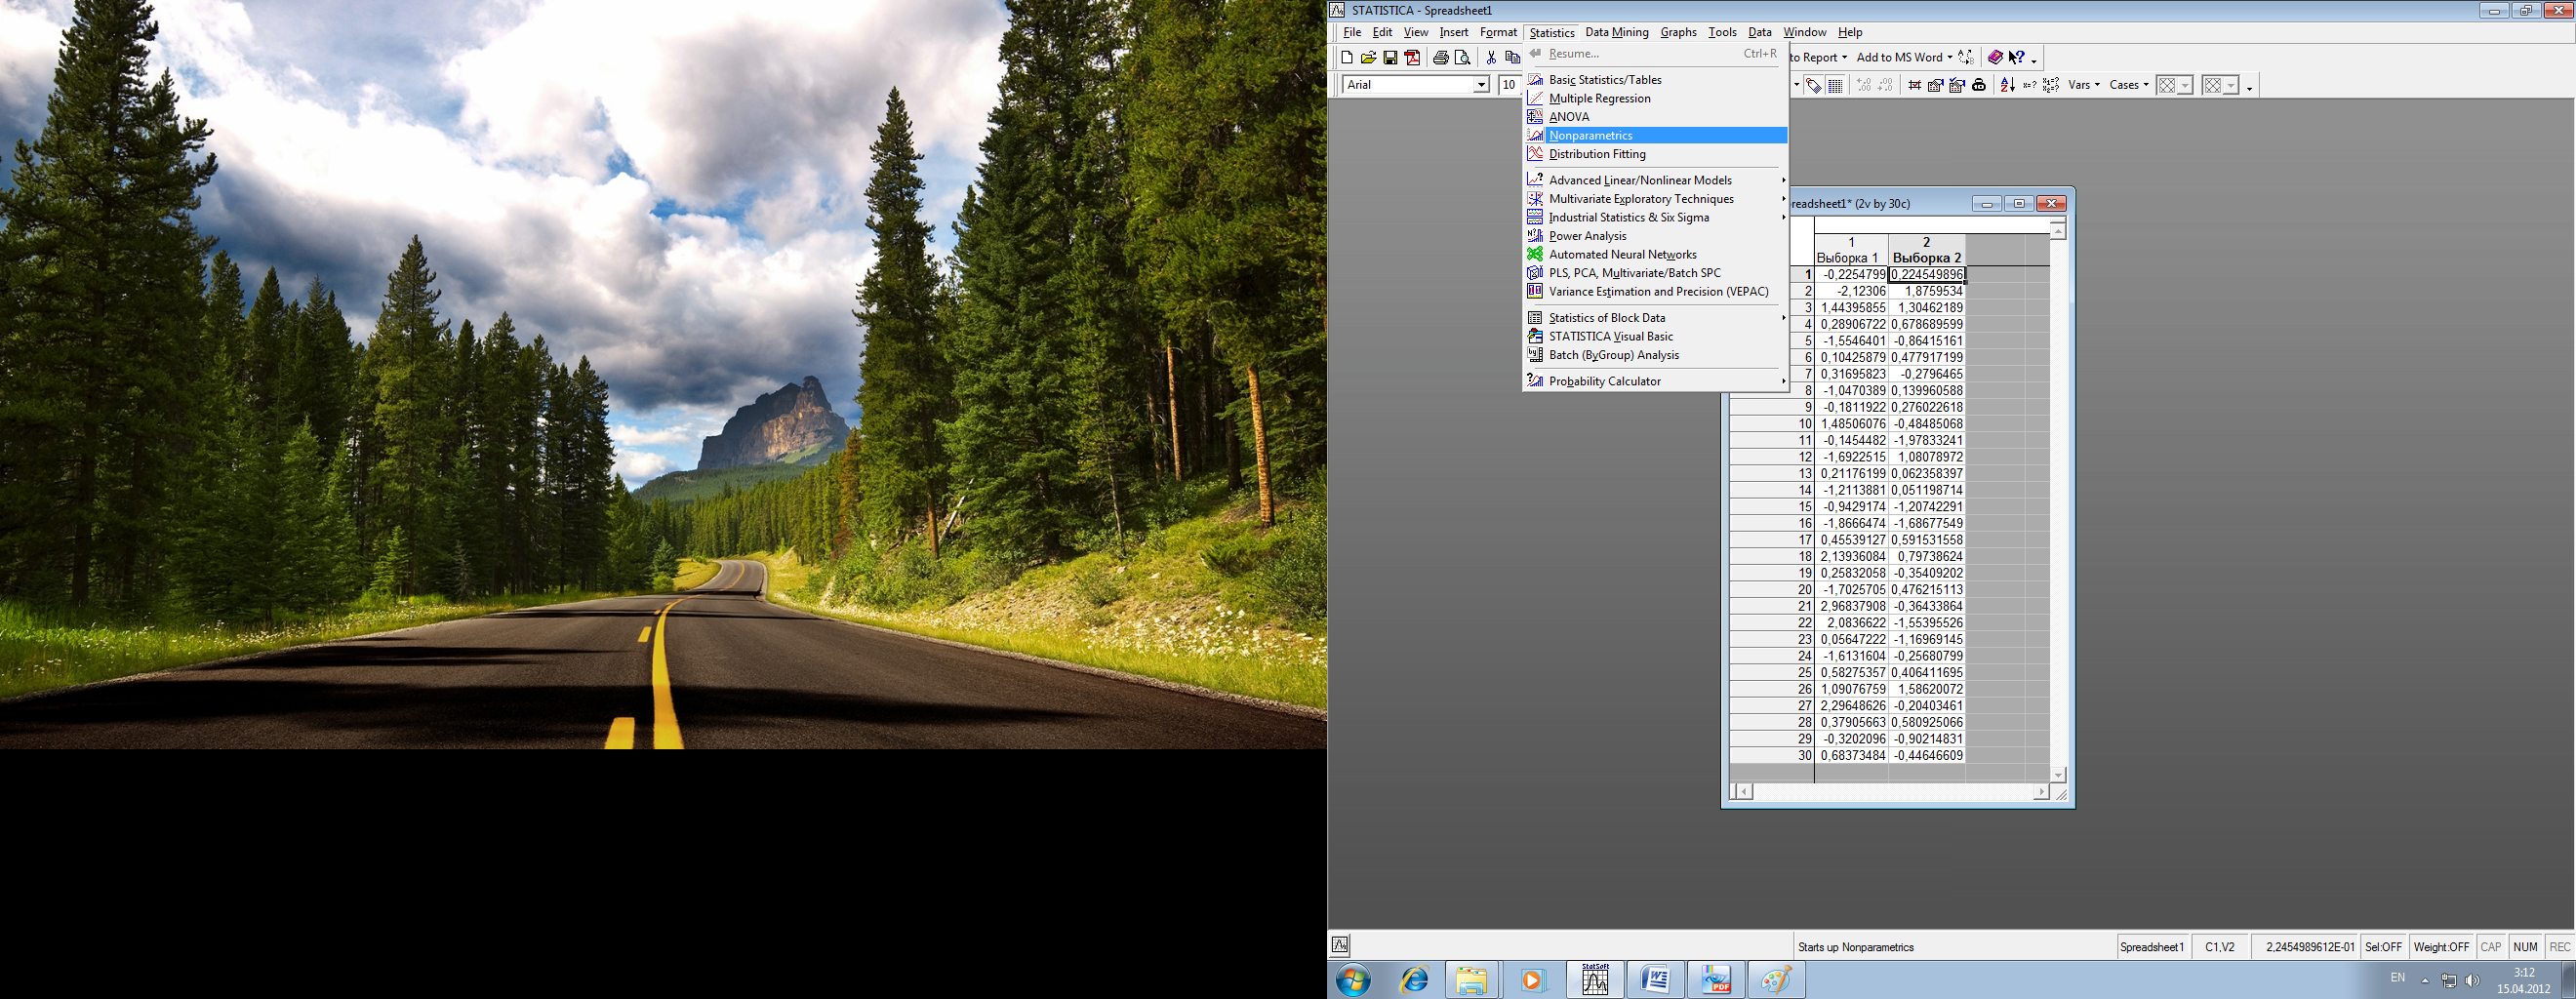
Task: Click the Open file folder icon
Action: 1369,58
